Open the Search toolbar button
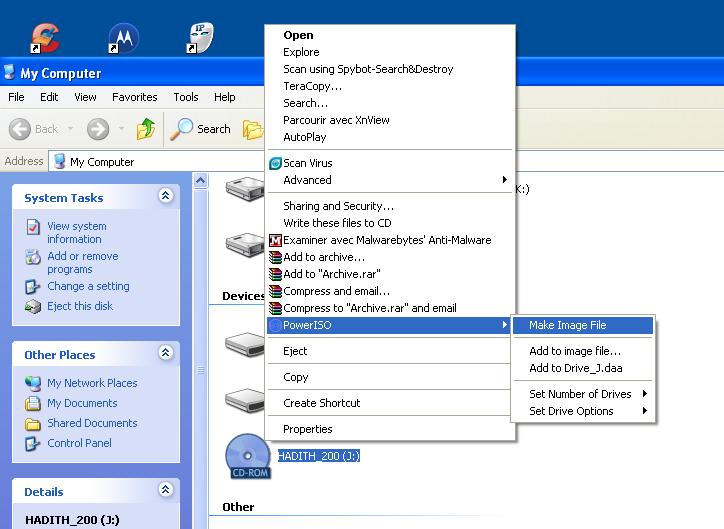This screenshot has height=529, width=724. pyautogui.click(x=200, y=129)
